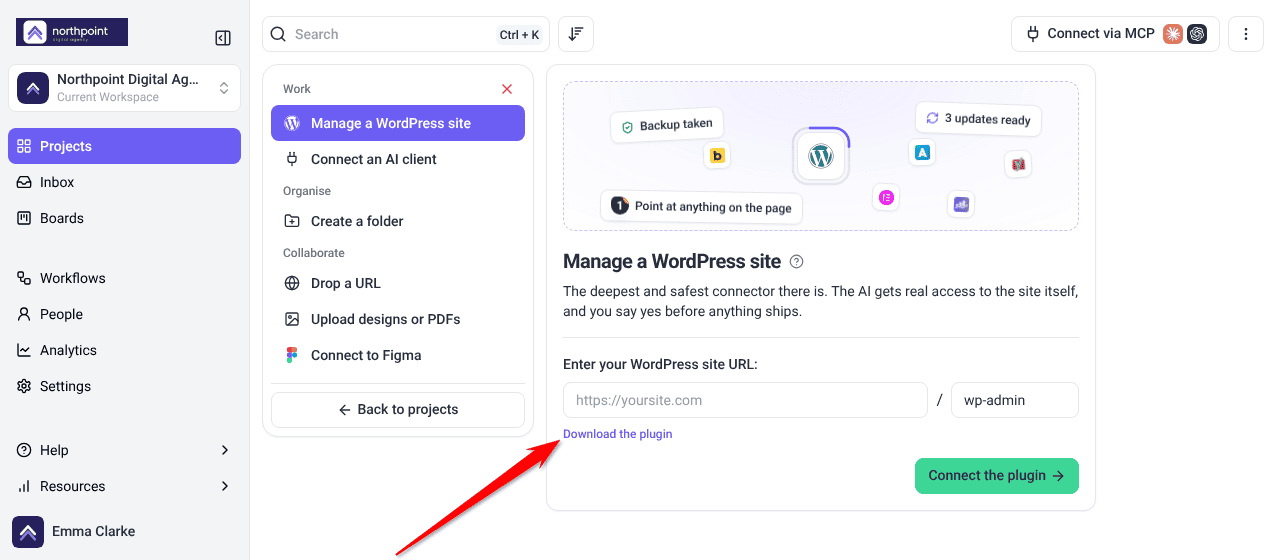The image size is (1280, 560).
Task: Click the plug icon by AI client
Action: click(292, 159)
